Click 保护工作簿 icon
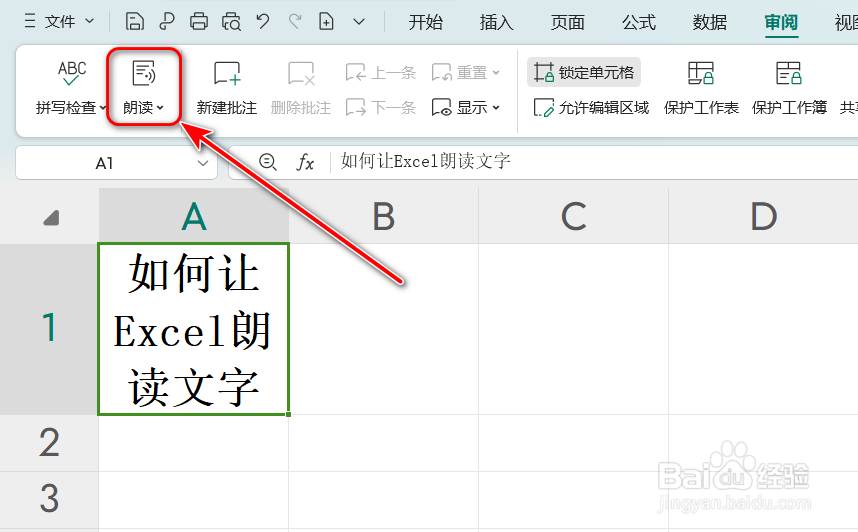This screenshot has height=532, width=858. tap(789, 73)
